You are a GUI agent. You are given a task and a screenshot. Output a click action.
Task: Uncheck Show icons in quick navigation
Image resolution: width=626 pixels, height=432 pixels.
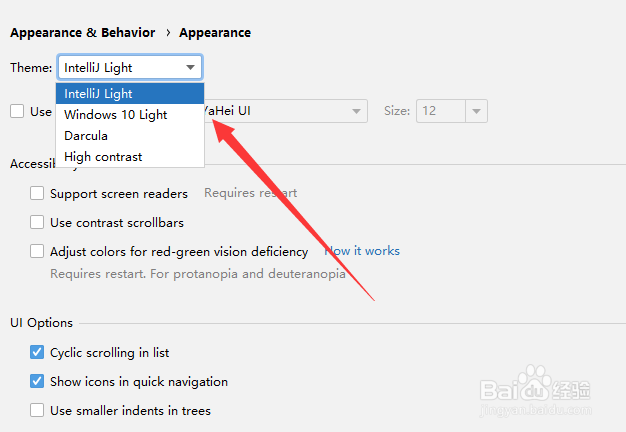click(x=37, y=381)
